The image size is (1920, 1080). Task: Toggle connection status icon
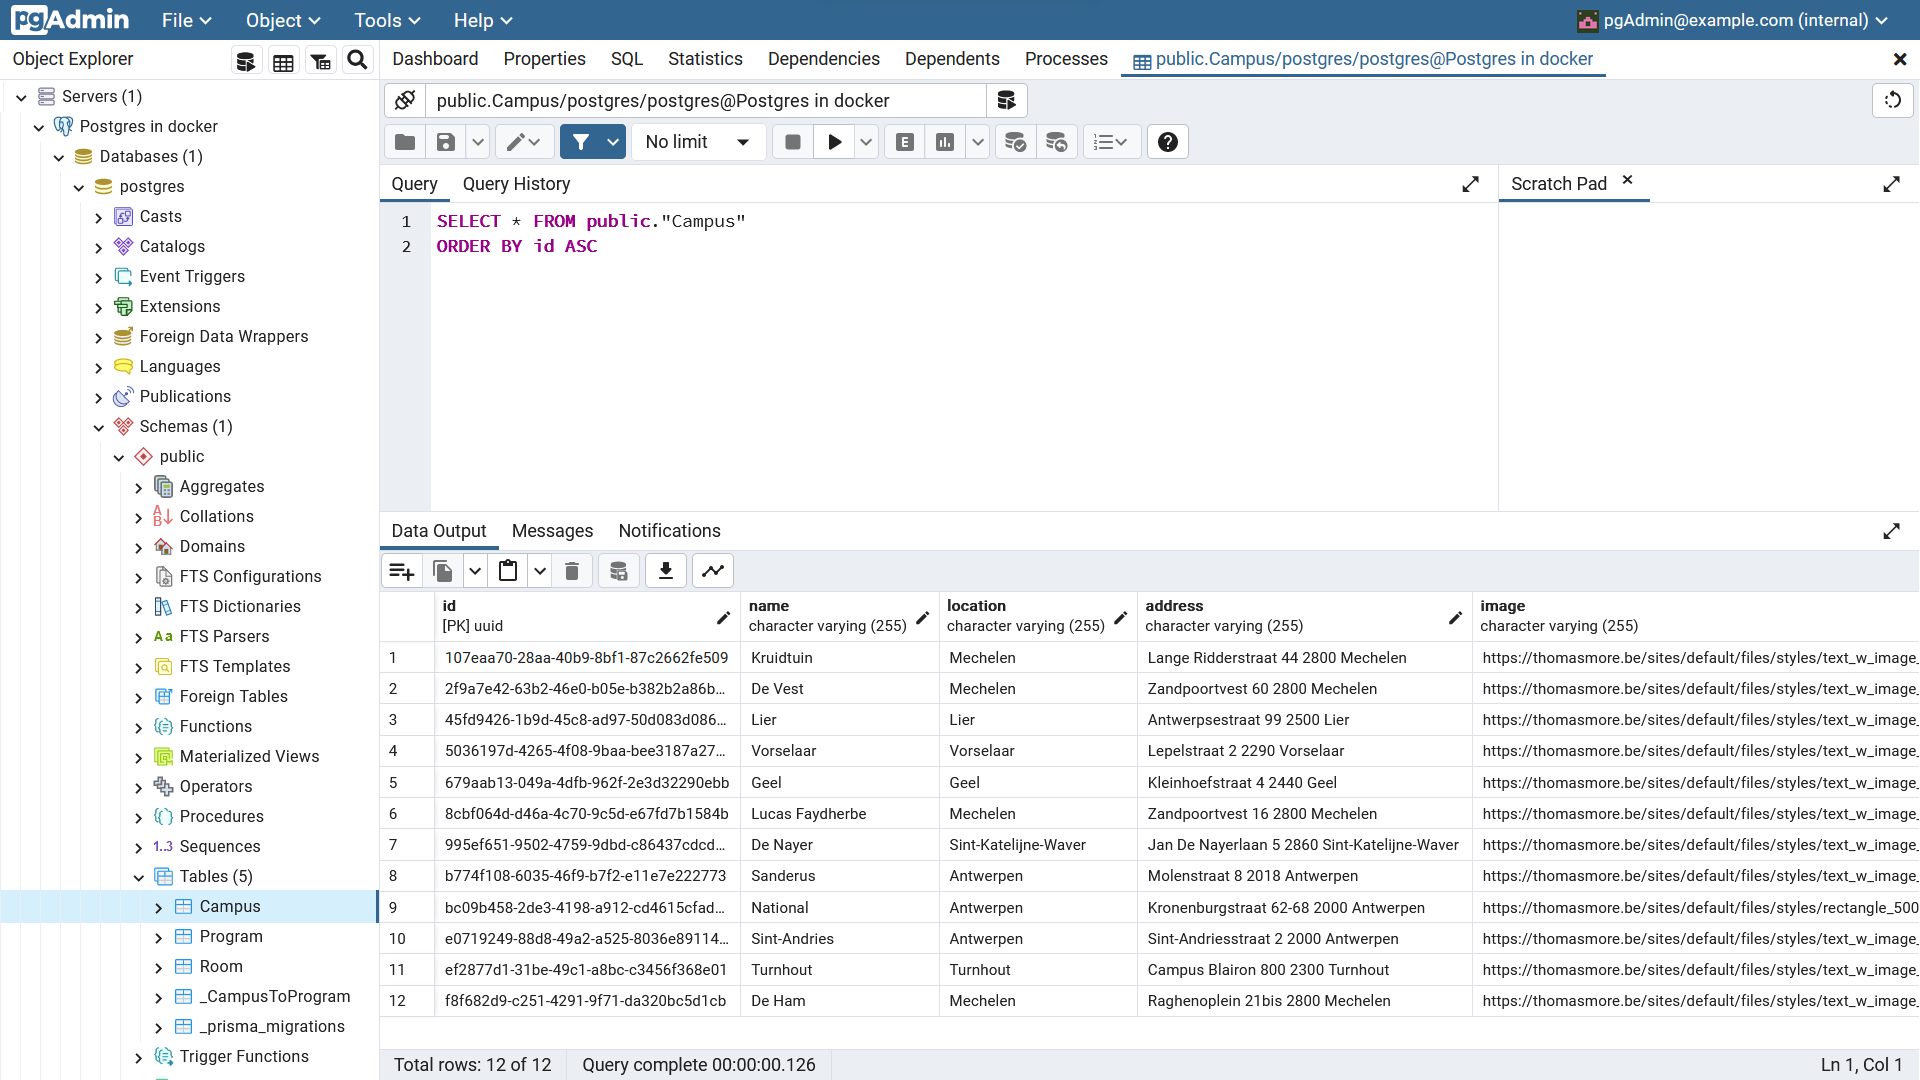pos(405,100)
